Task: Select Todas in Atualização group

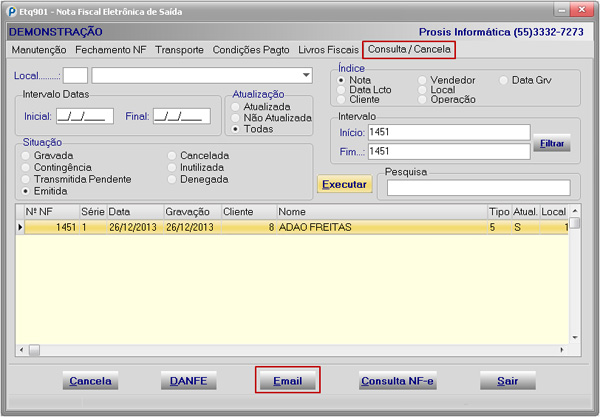Action: 236,129
